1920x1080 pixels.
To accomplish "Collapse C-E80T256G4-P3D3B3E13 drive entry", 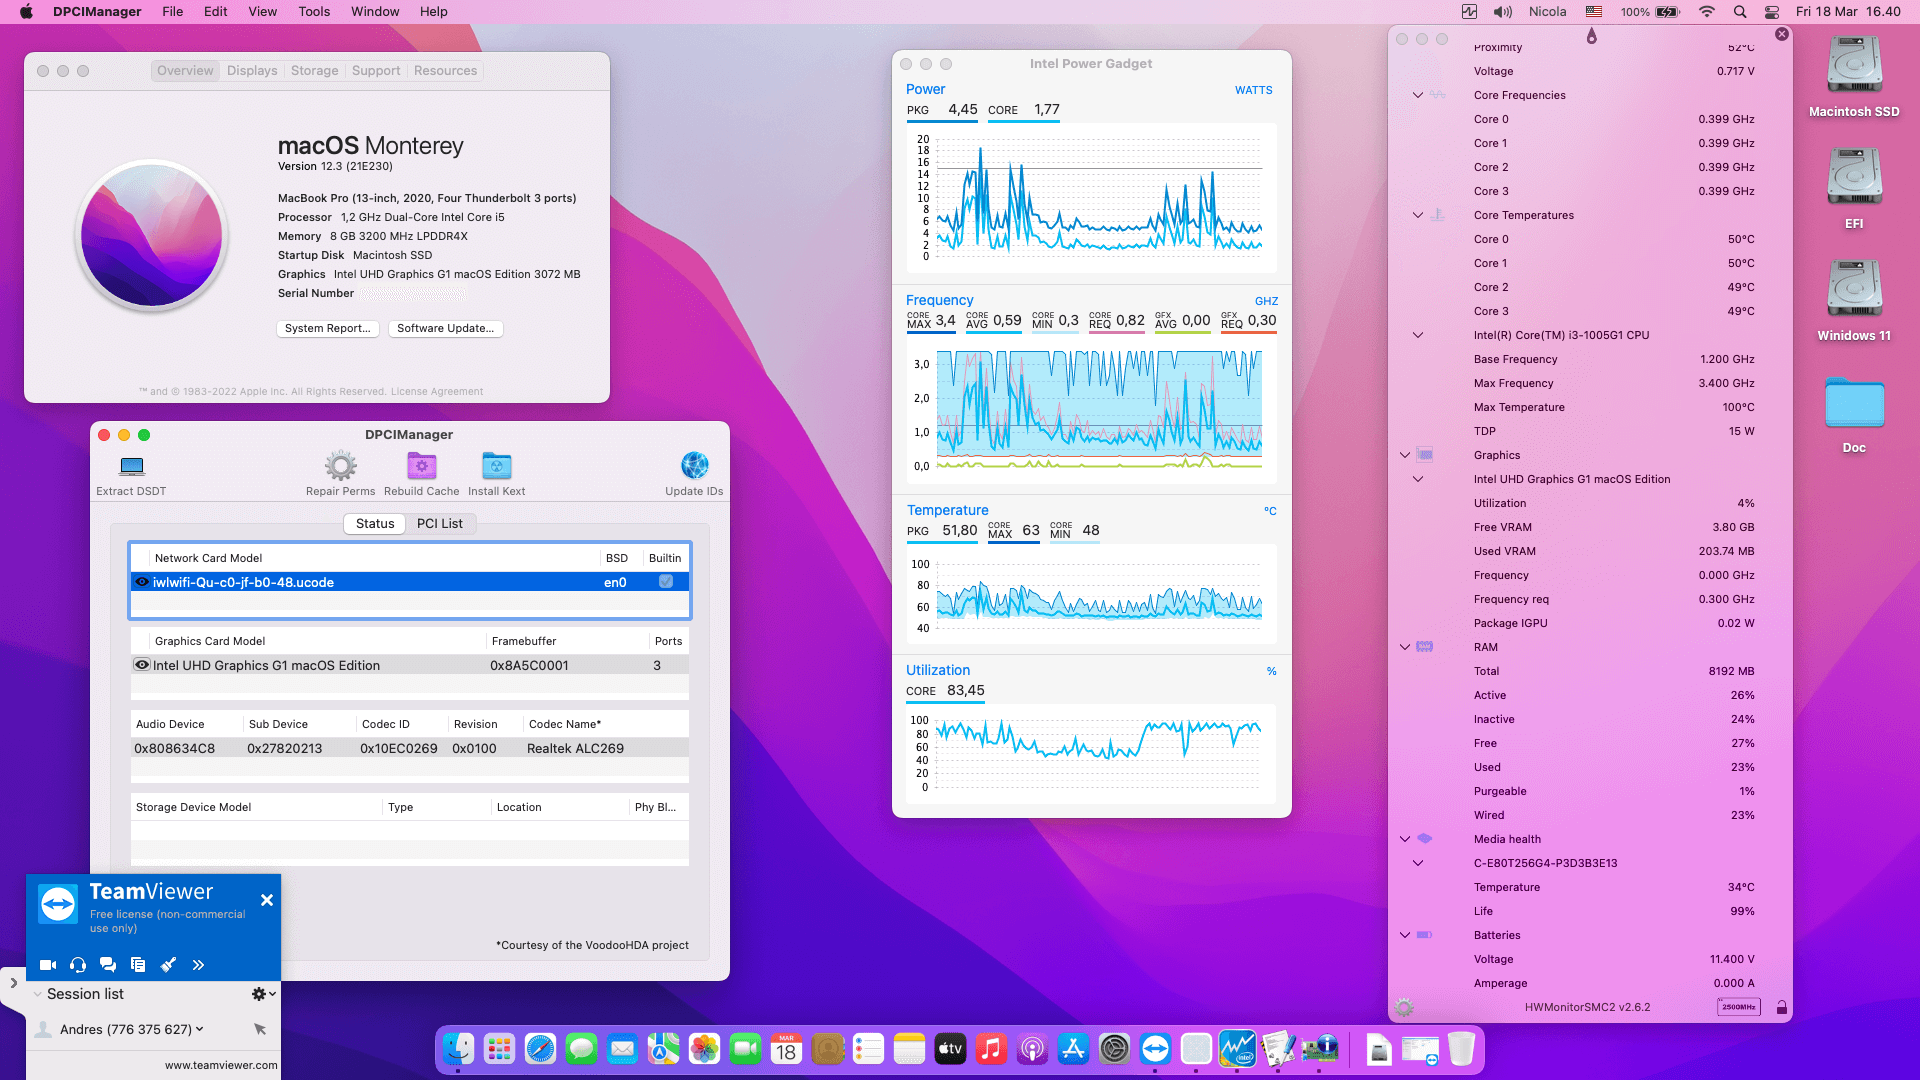I will [1418, 863].
